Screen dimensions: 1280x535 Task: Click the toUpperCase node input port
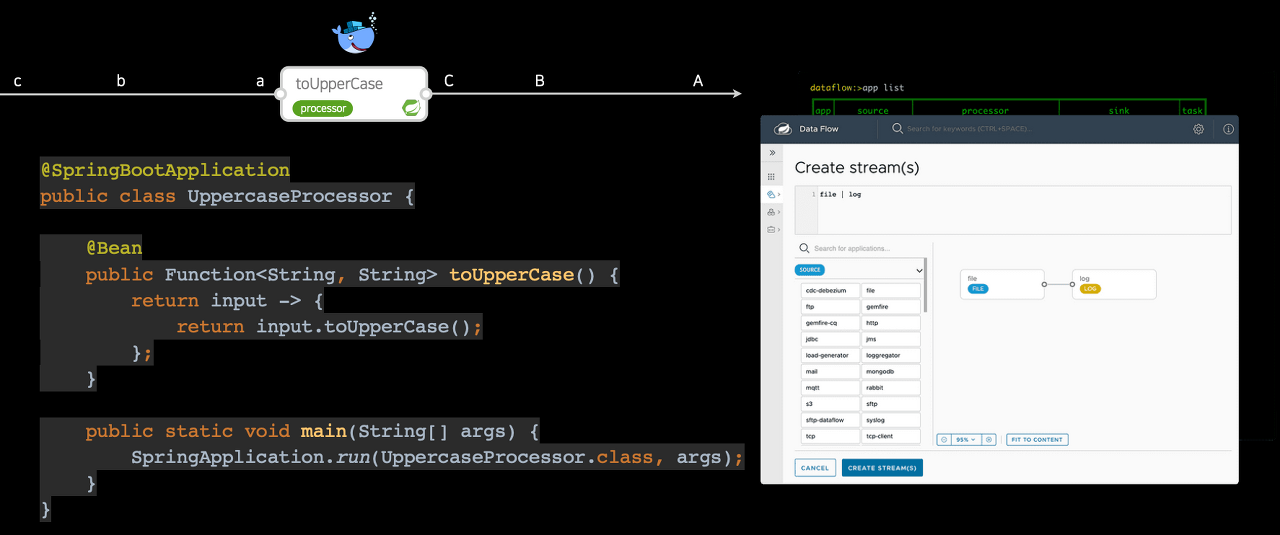point(281,94)
